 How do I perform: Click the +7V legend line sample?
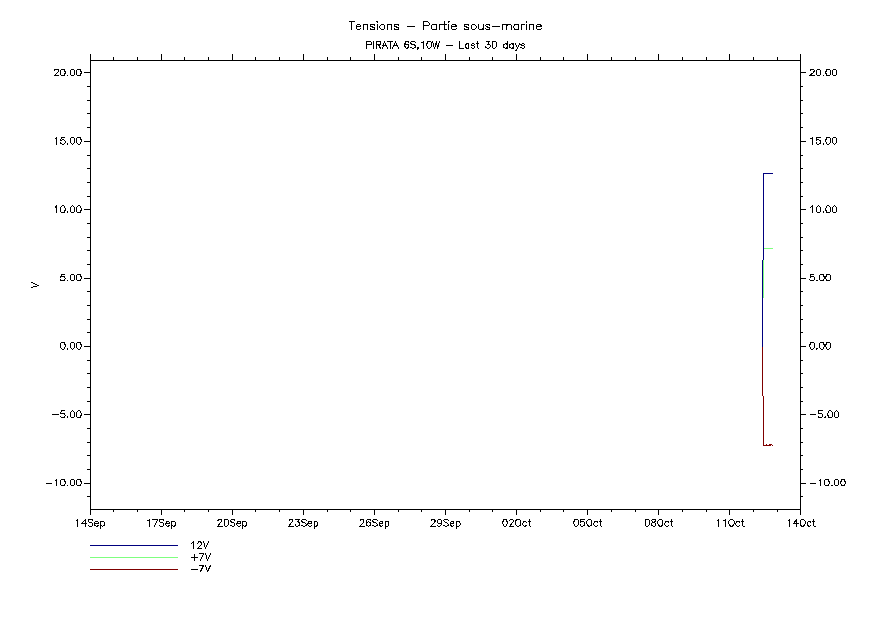(133, 558)
